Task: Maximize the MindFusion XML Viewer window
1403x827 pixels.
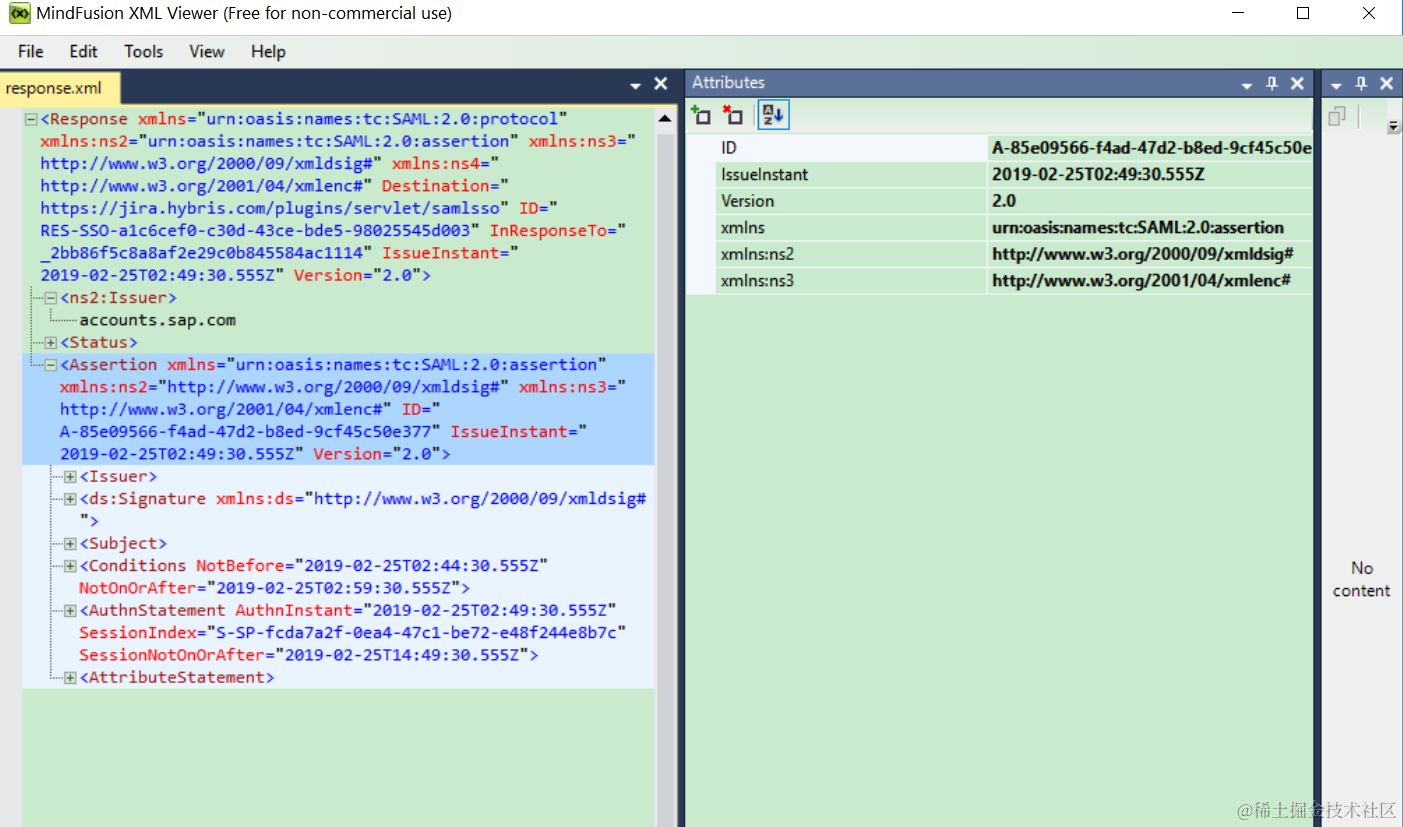Action: point(1302,14)
